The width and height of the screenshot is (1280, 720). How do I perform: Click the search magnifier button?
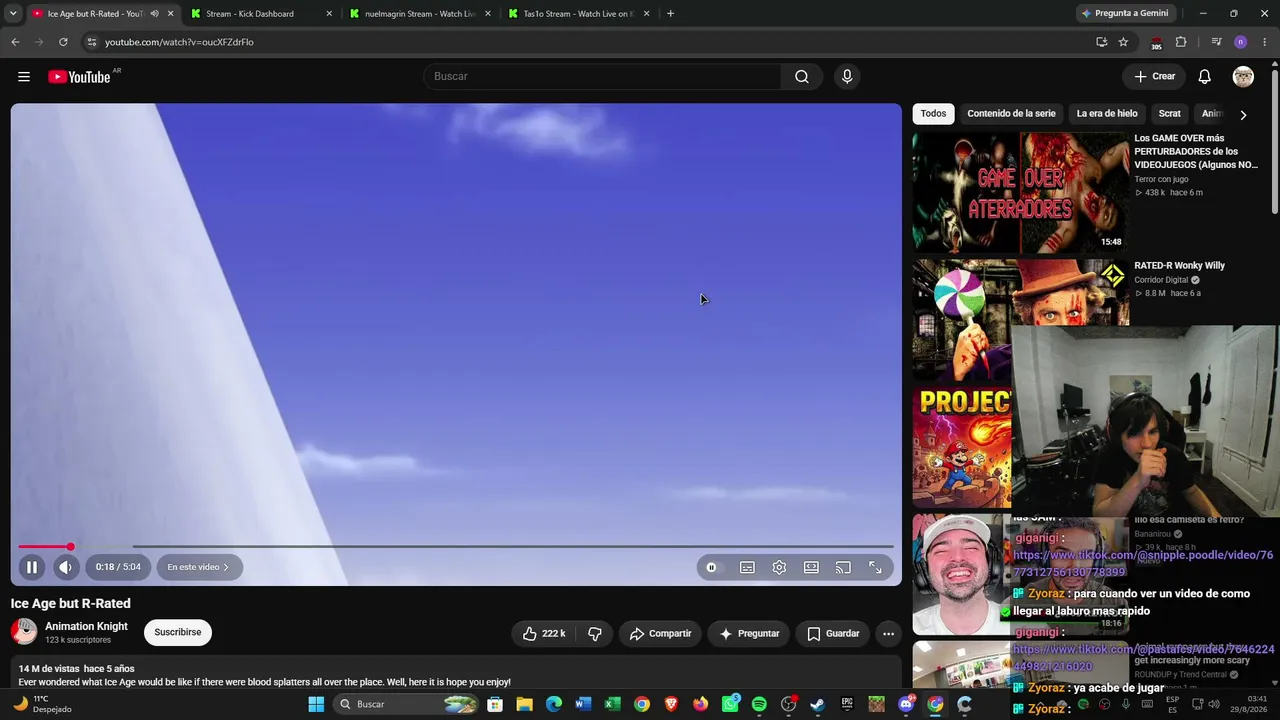[802, 77]
